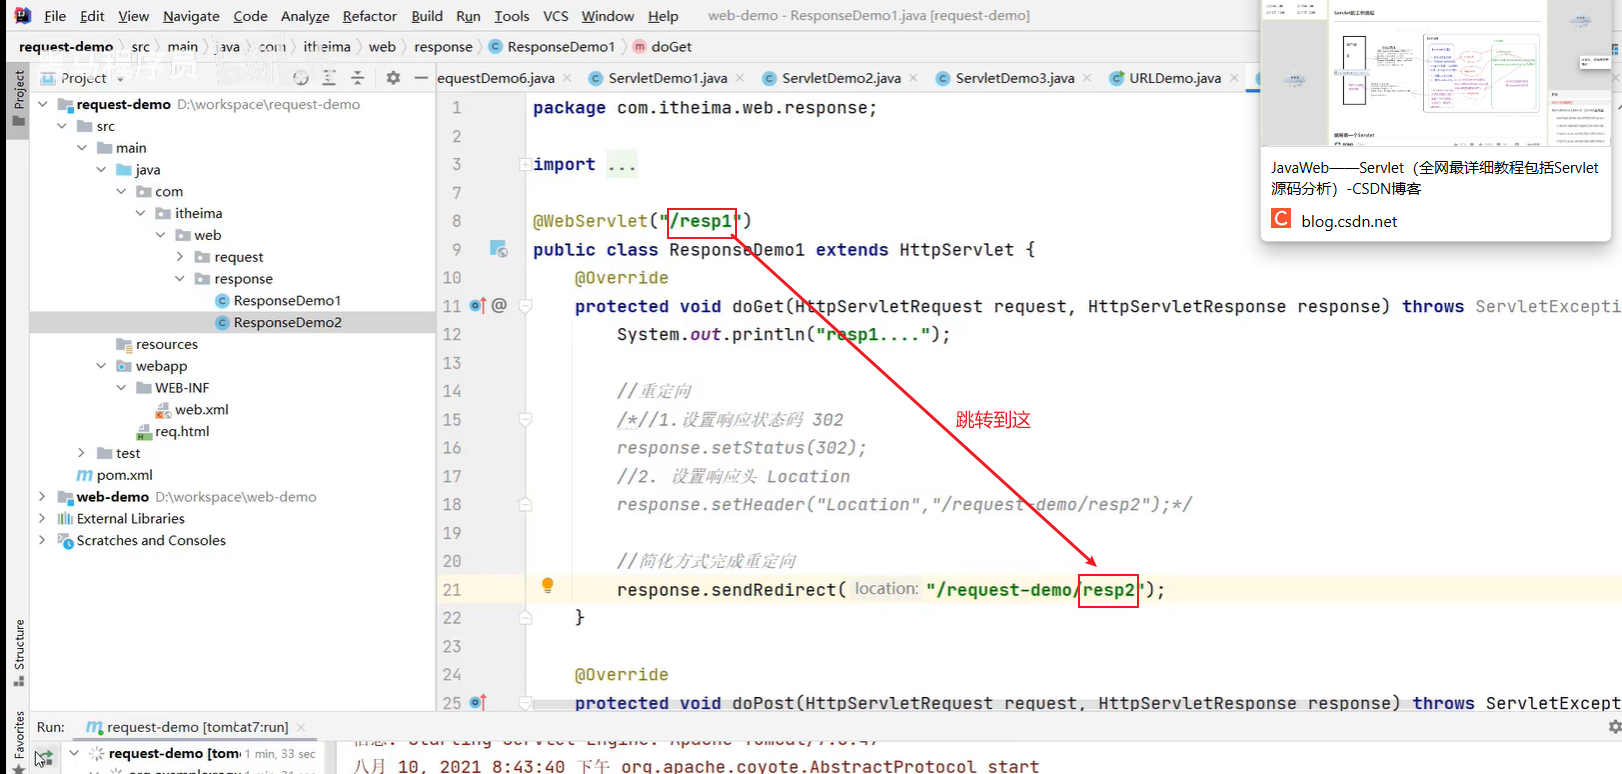The image size is (1622, 774).
Task: Close the RequestDemo6.java editor tab
Action: (567, 77)
